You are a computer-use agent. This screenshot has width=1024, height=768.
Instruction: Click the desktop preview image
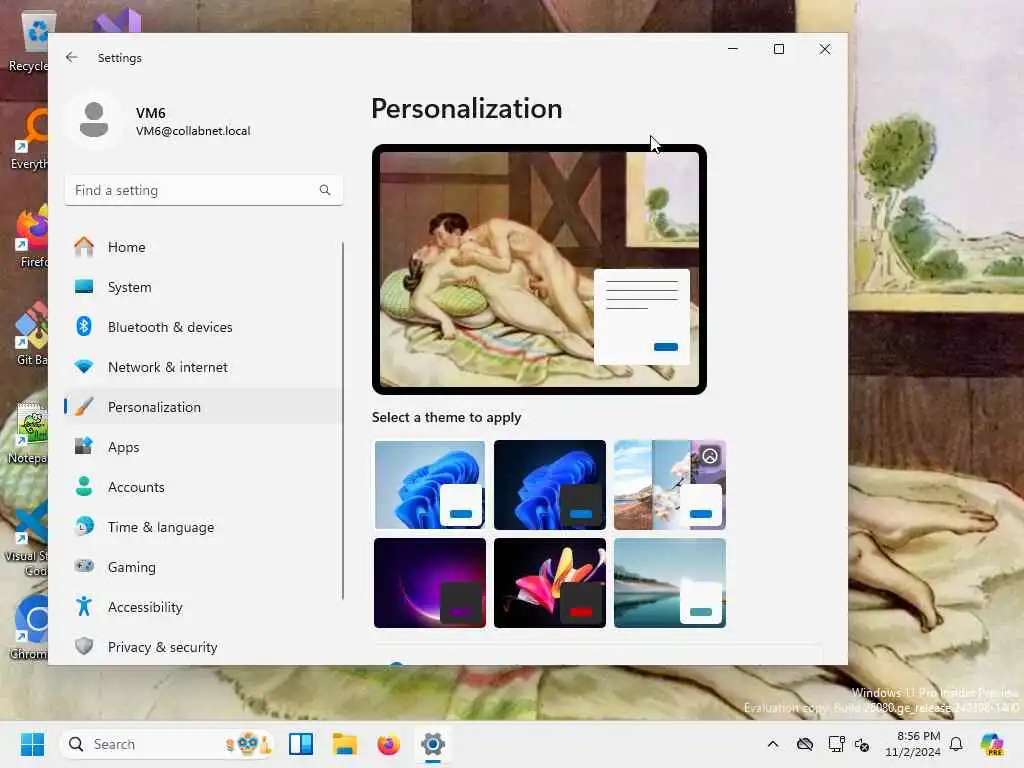(x=539, y=269)
